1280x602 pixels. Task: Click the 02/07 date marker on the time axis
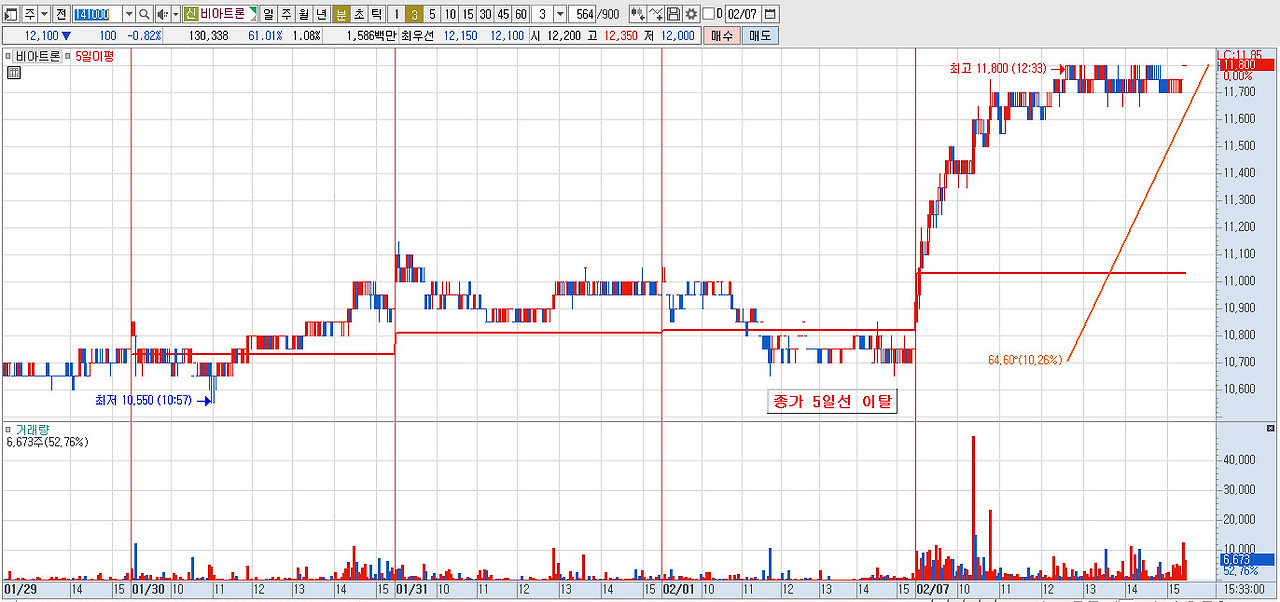pos(933,589)
